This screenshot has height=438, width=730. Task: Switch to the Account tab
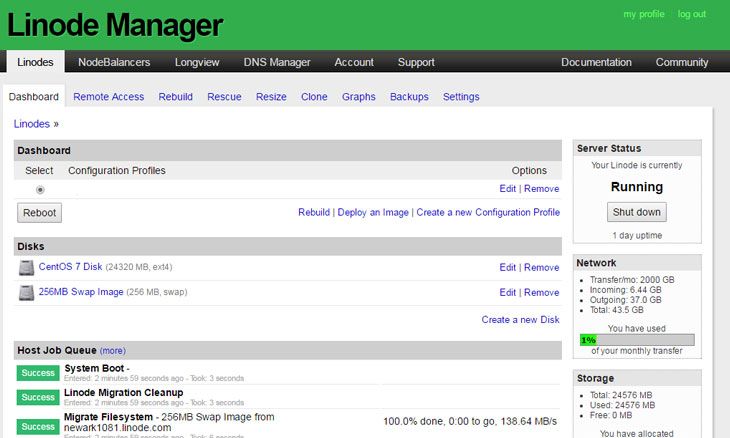coord(354,62)
